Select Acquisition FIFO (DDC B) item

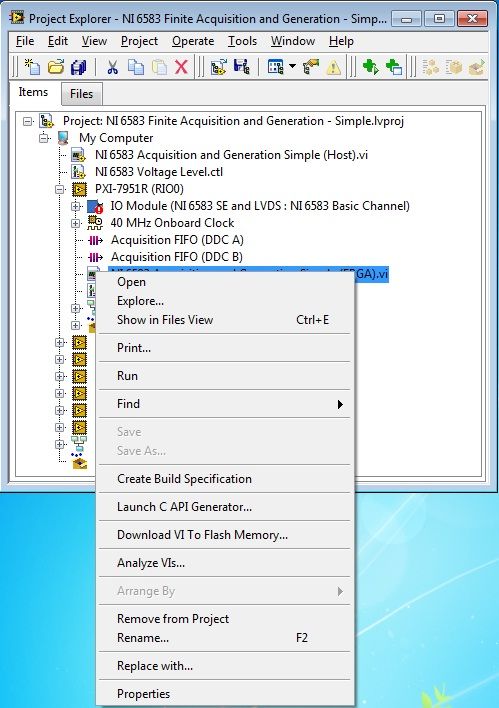pyautogui.click(x=177, y=257)
